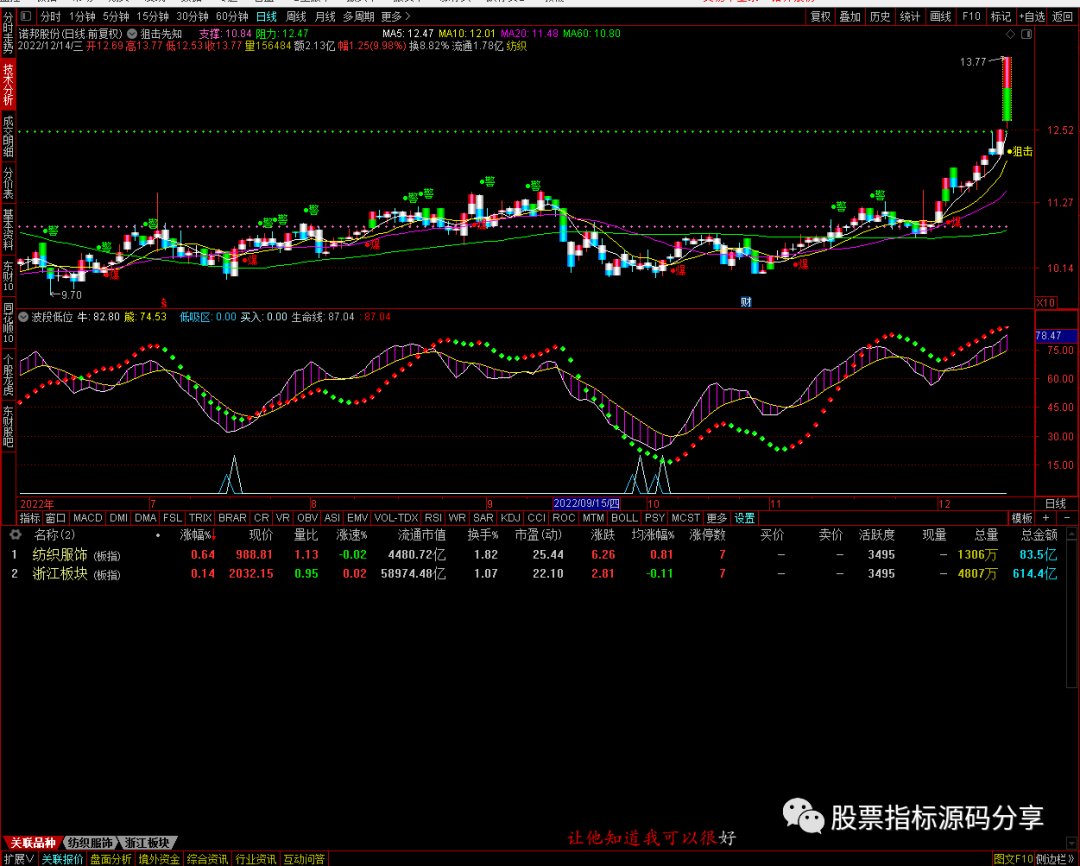1080x866 pixels.
Task: Click the diamond icon at chart top-right
Action: 1010,33
